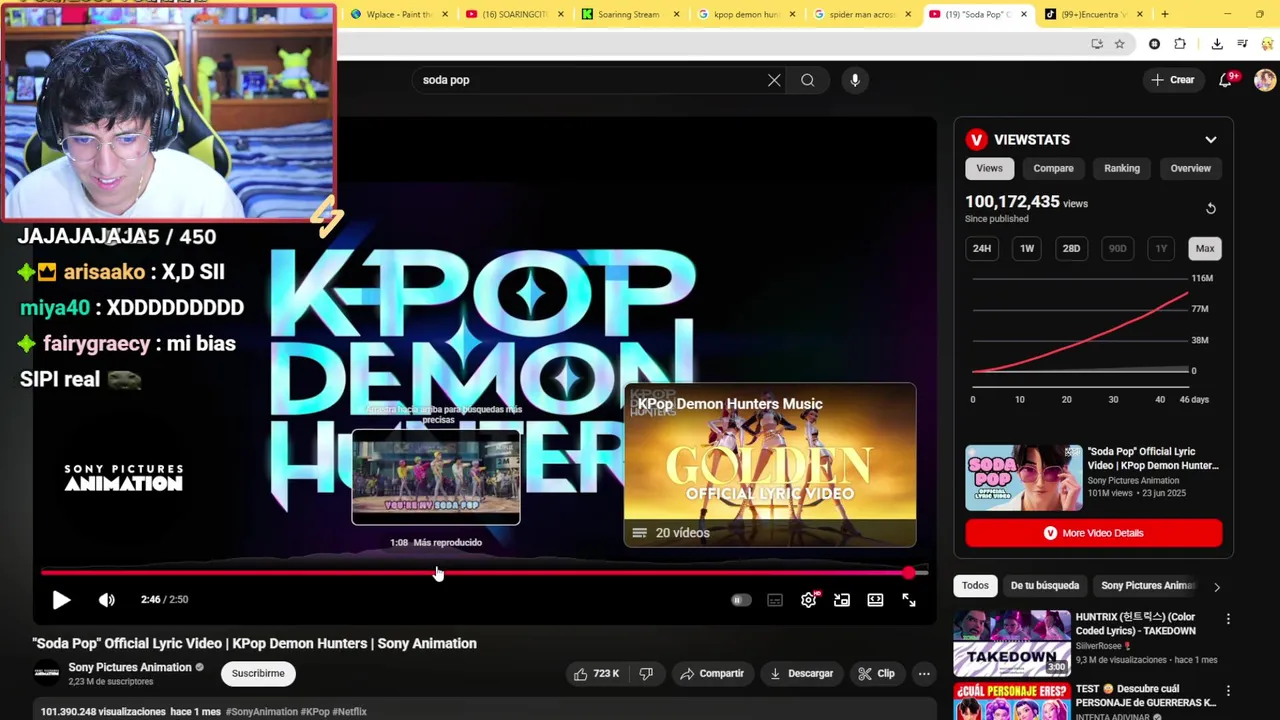This screenshot has height=720, width=1280.
Task: Click the Descargar download button
Action: [x=801, y=674]
